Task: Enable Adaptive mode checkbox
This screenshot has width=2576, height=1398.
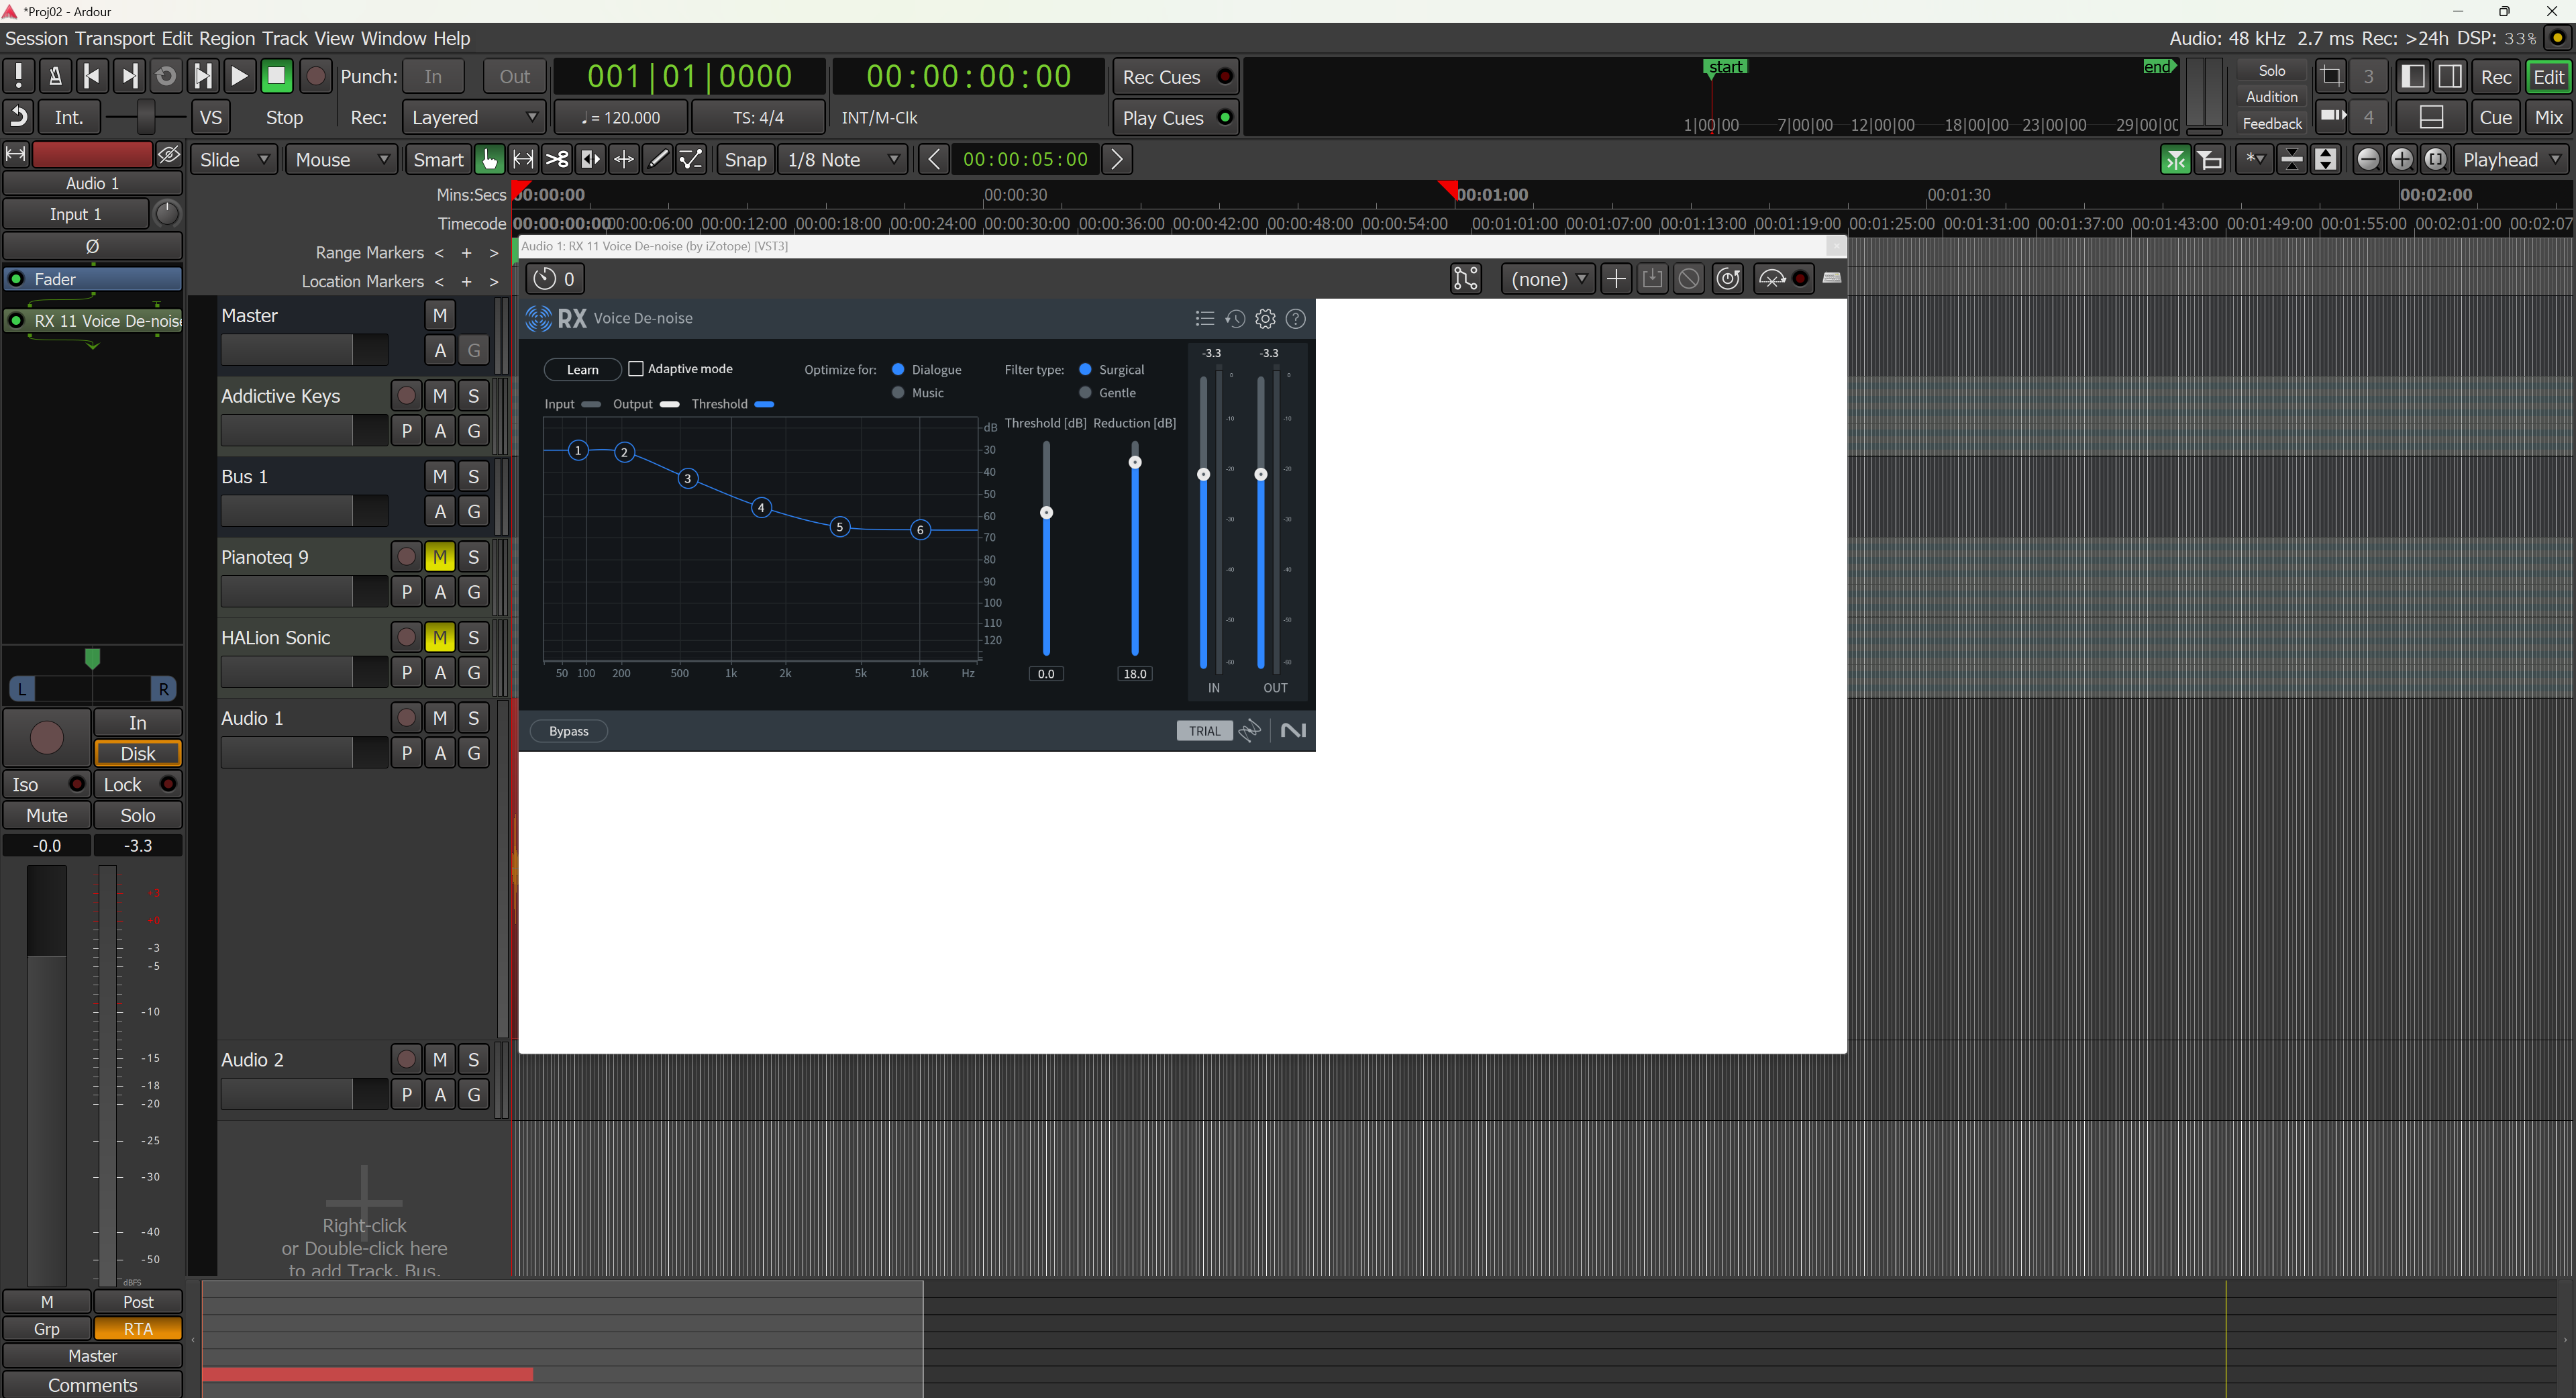Action: 635,369
